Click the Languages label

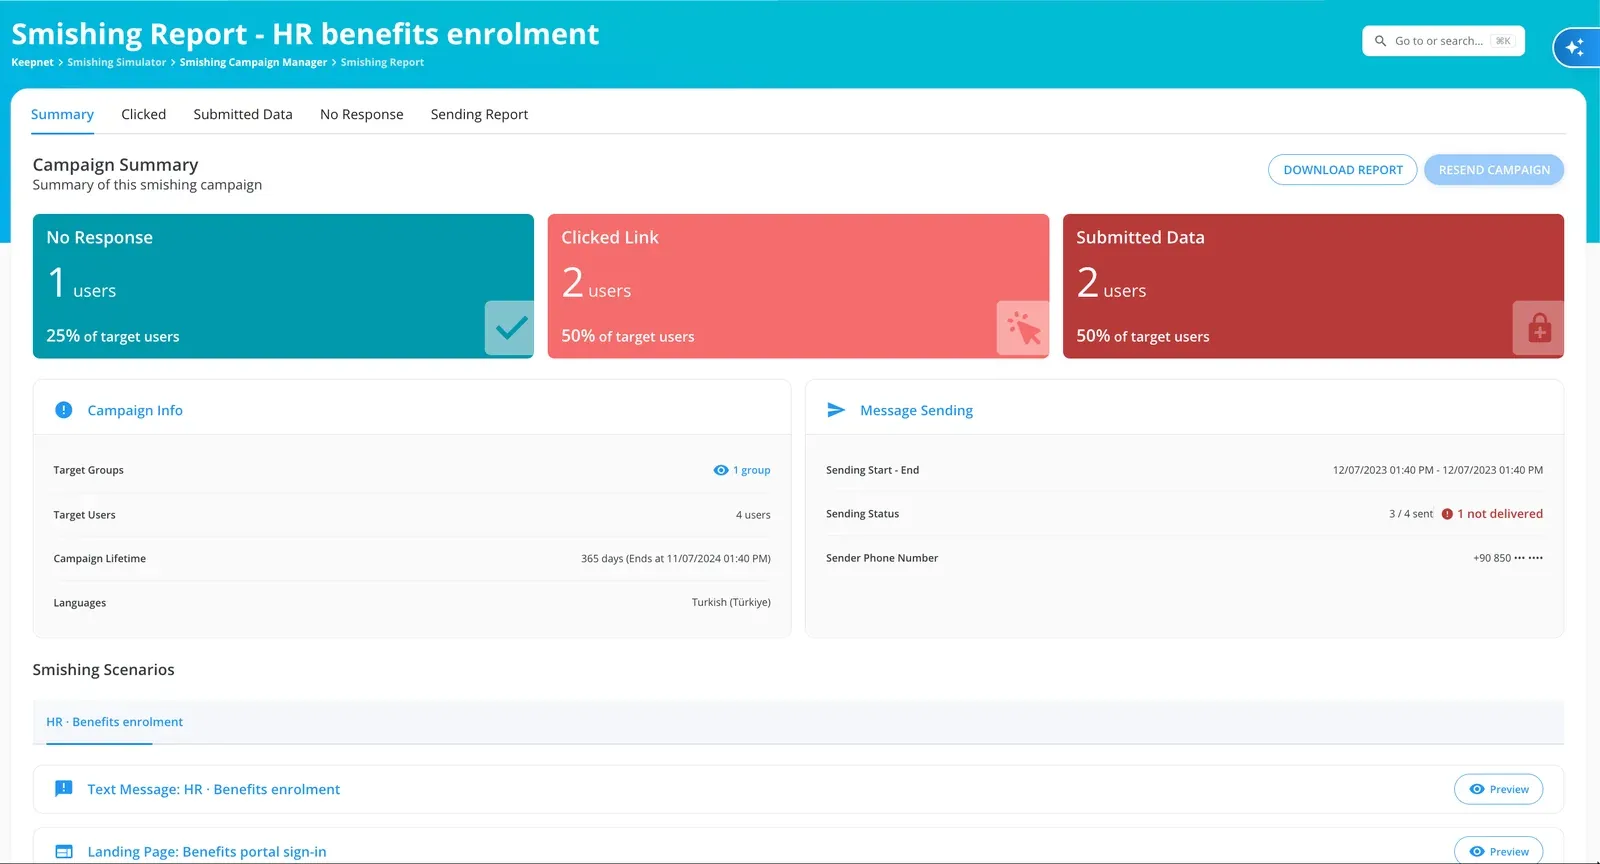coord(79,603)
